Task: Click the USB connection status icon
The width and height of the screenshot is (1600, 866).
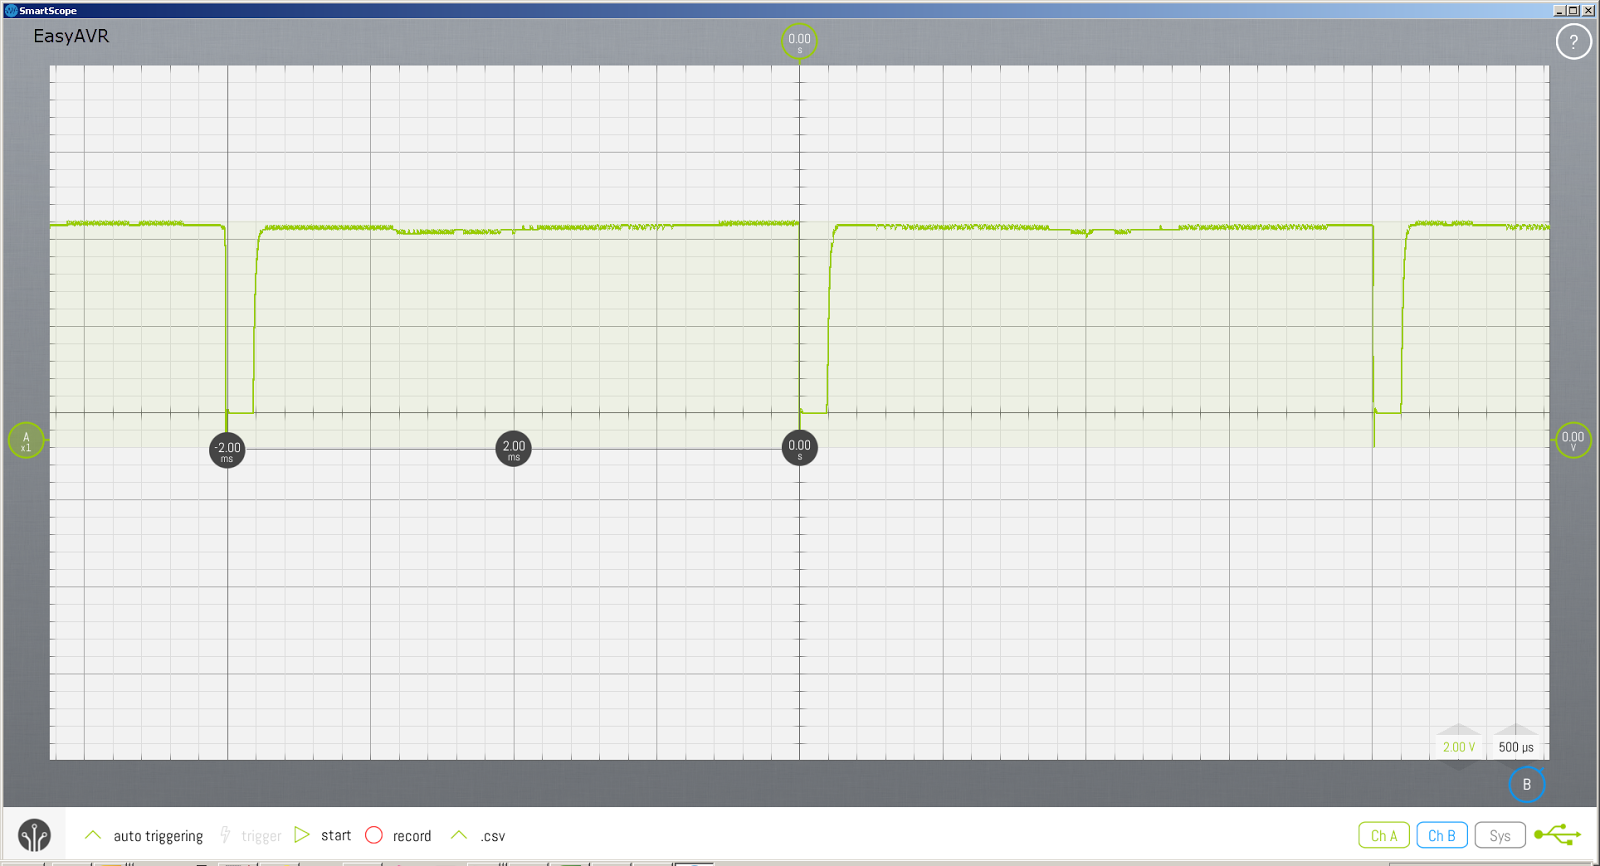Action: (x=1557, y=834)
